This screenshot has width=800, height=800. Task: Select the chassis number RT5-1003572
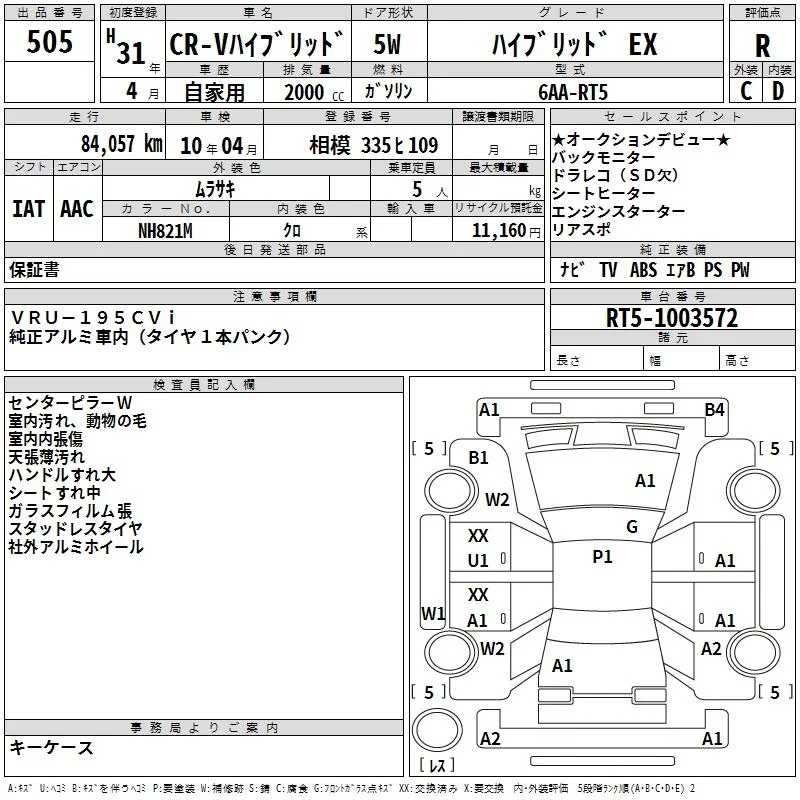[672, 318]
